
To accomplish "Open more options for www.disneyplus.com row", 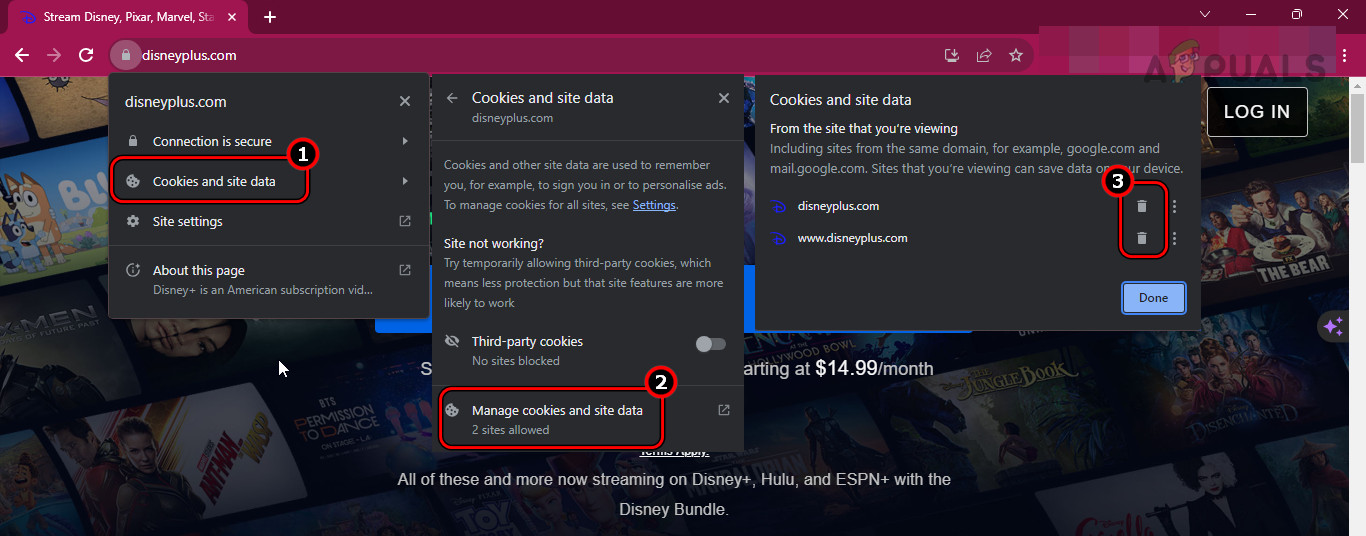I will click(1175, 238).
